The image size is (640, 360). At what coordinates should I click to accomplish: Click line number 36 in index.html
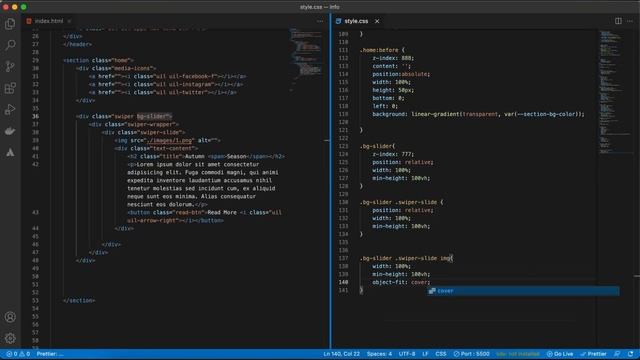coord(36,116)
